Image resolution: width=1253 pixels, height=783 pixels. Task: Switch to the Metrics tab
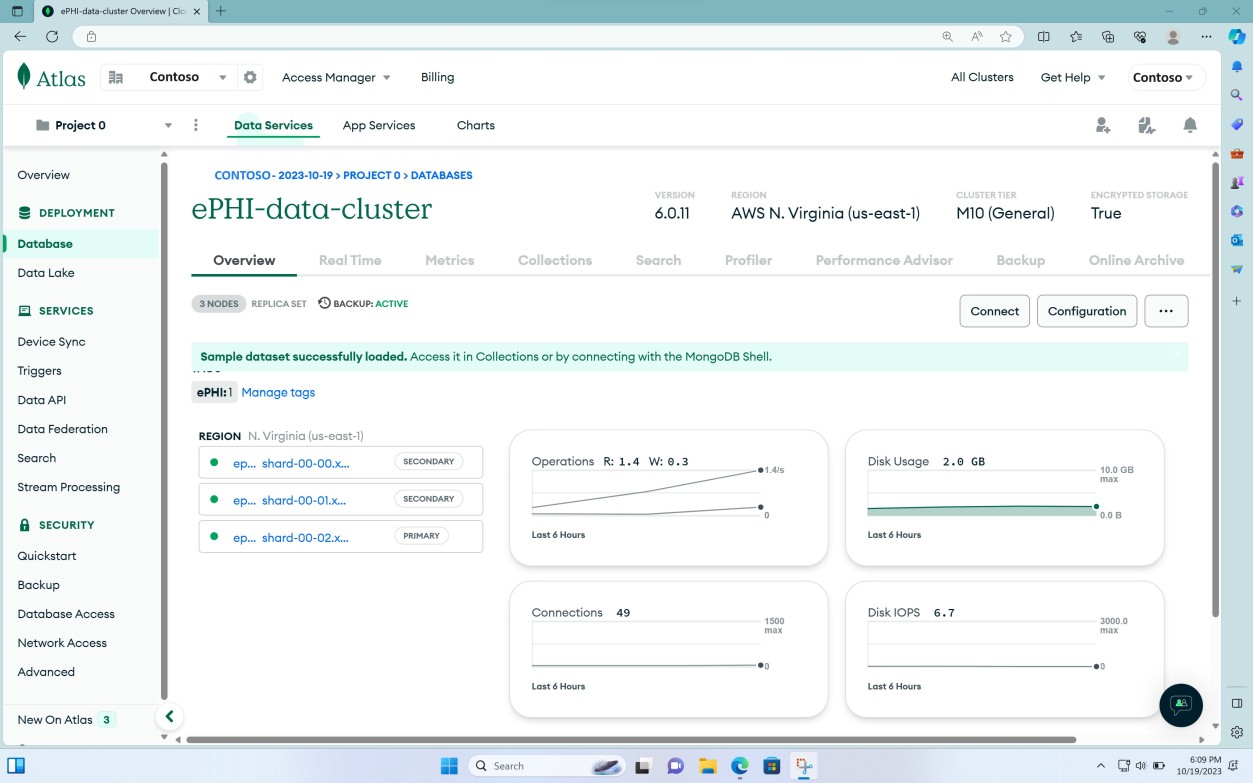(449, 260)
